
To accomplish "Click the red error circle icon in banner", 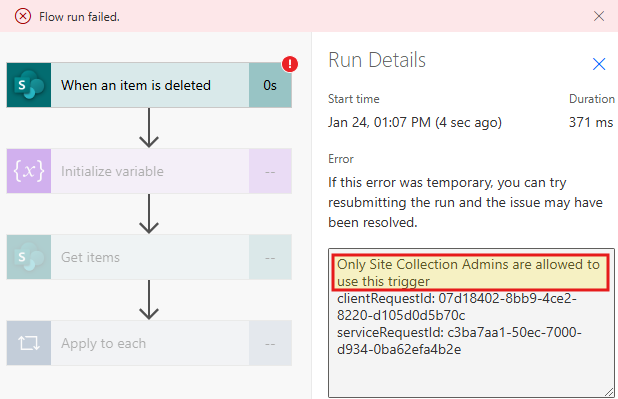I will (23, 17).
